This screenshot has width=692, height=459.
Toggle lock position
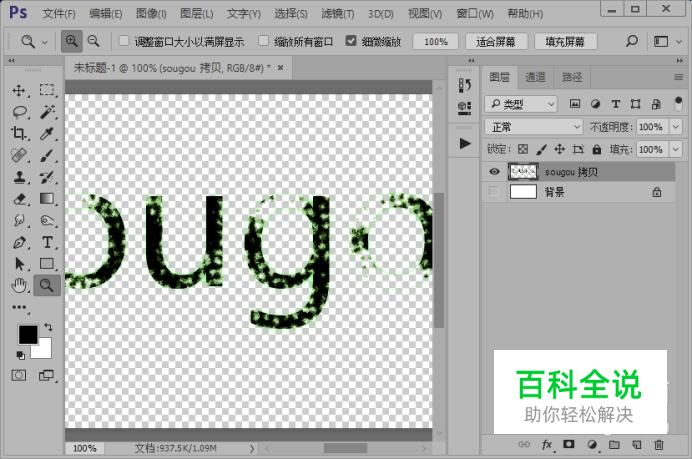tap(560, 150)
